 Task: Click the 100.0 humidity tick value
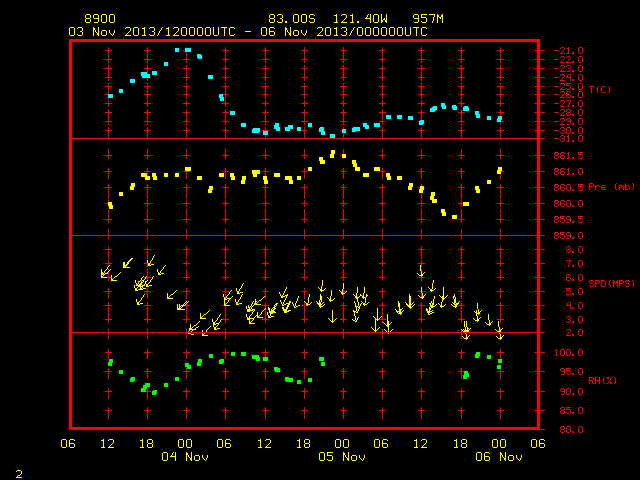(x=568, y=353)
